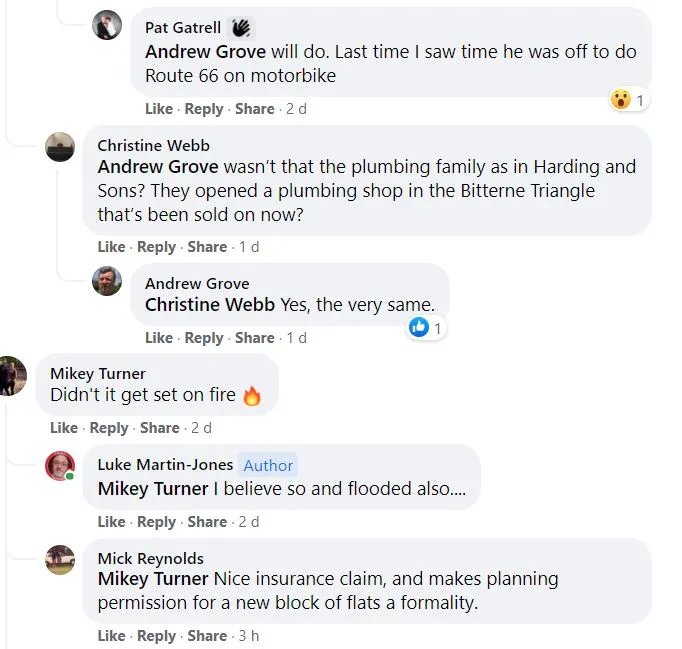682x649 pixels.
Task: Open Mikey Turner mention in Mick's comment
Action: pyautogui.click(x=153, y=579)
